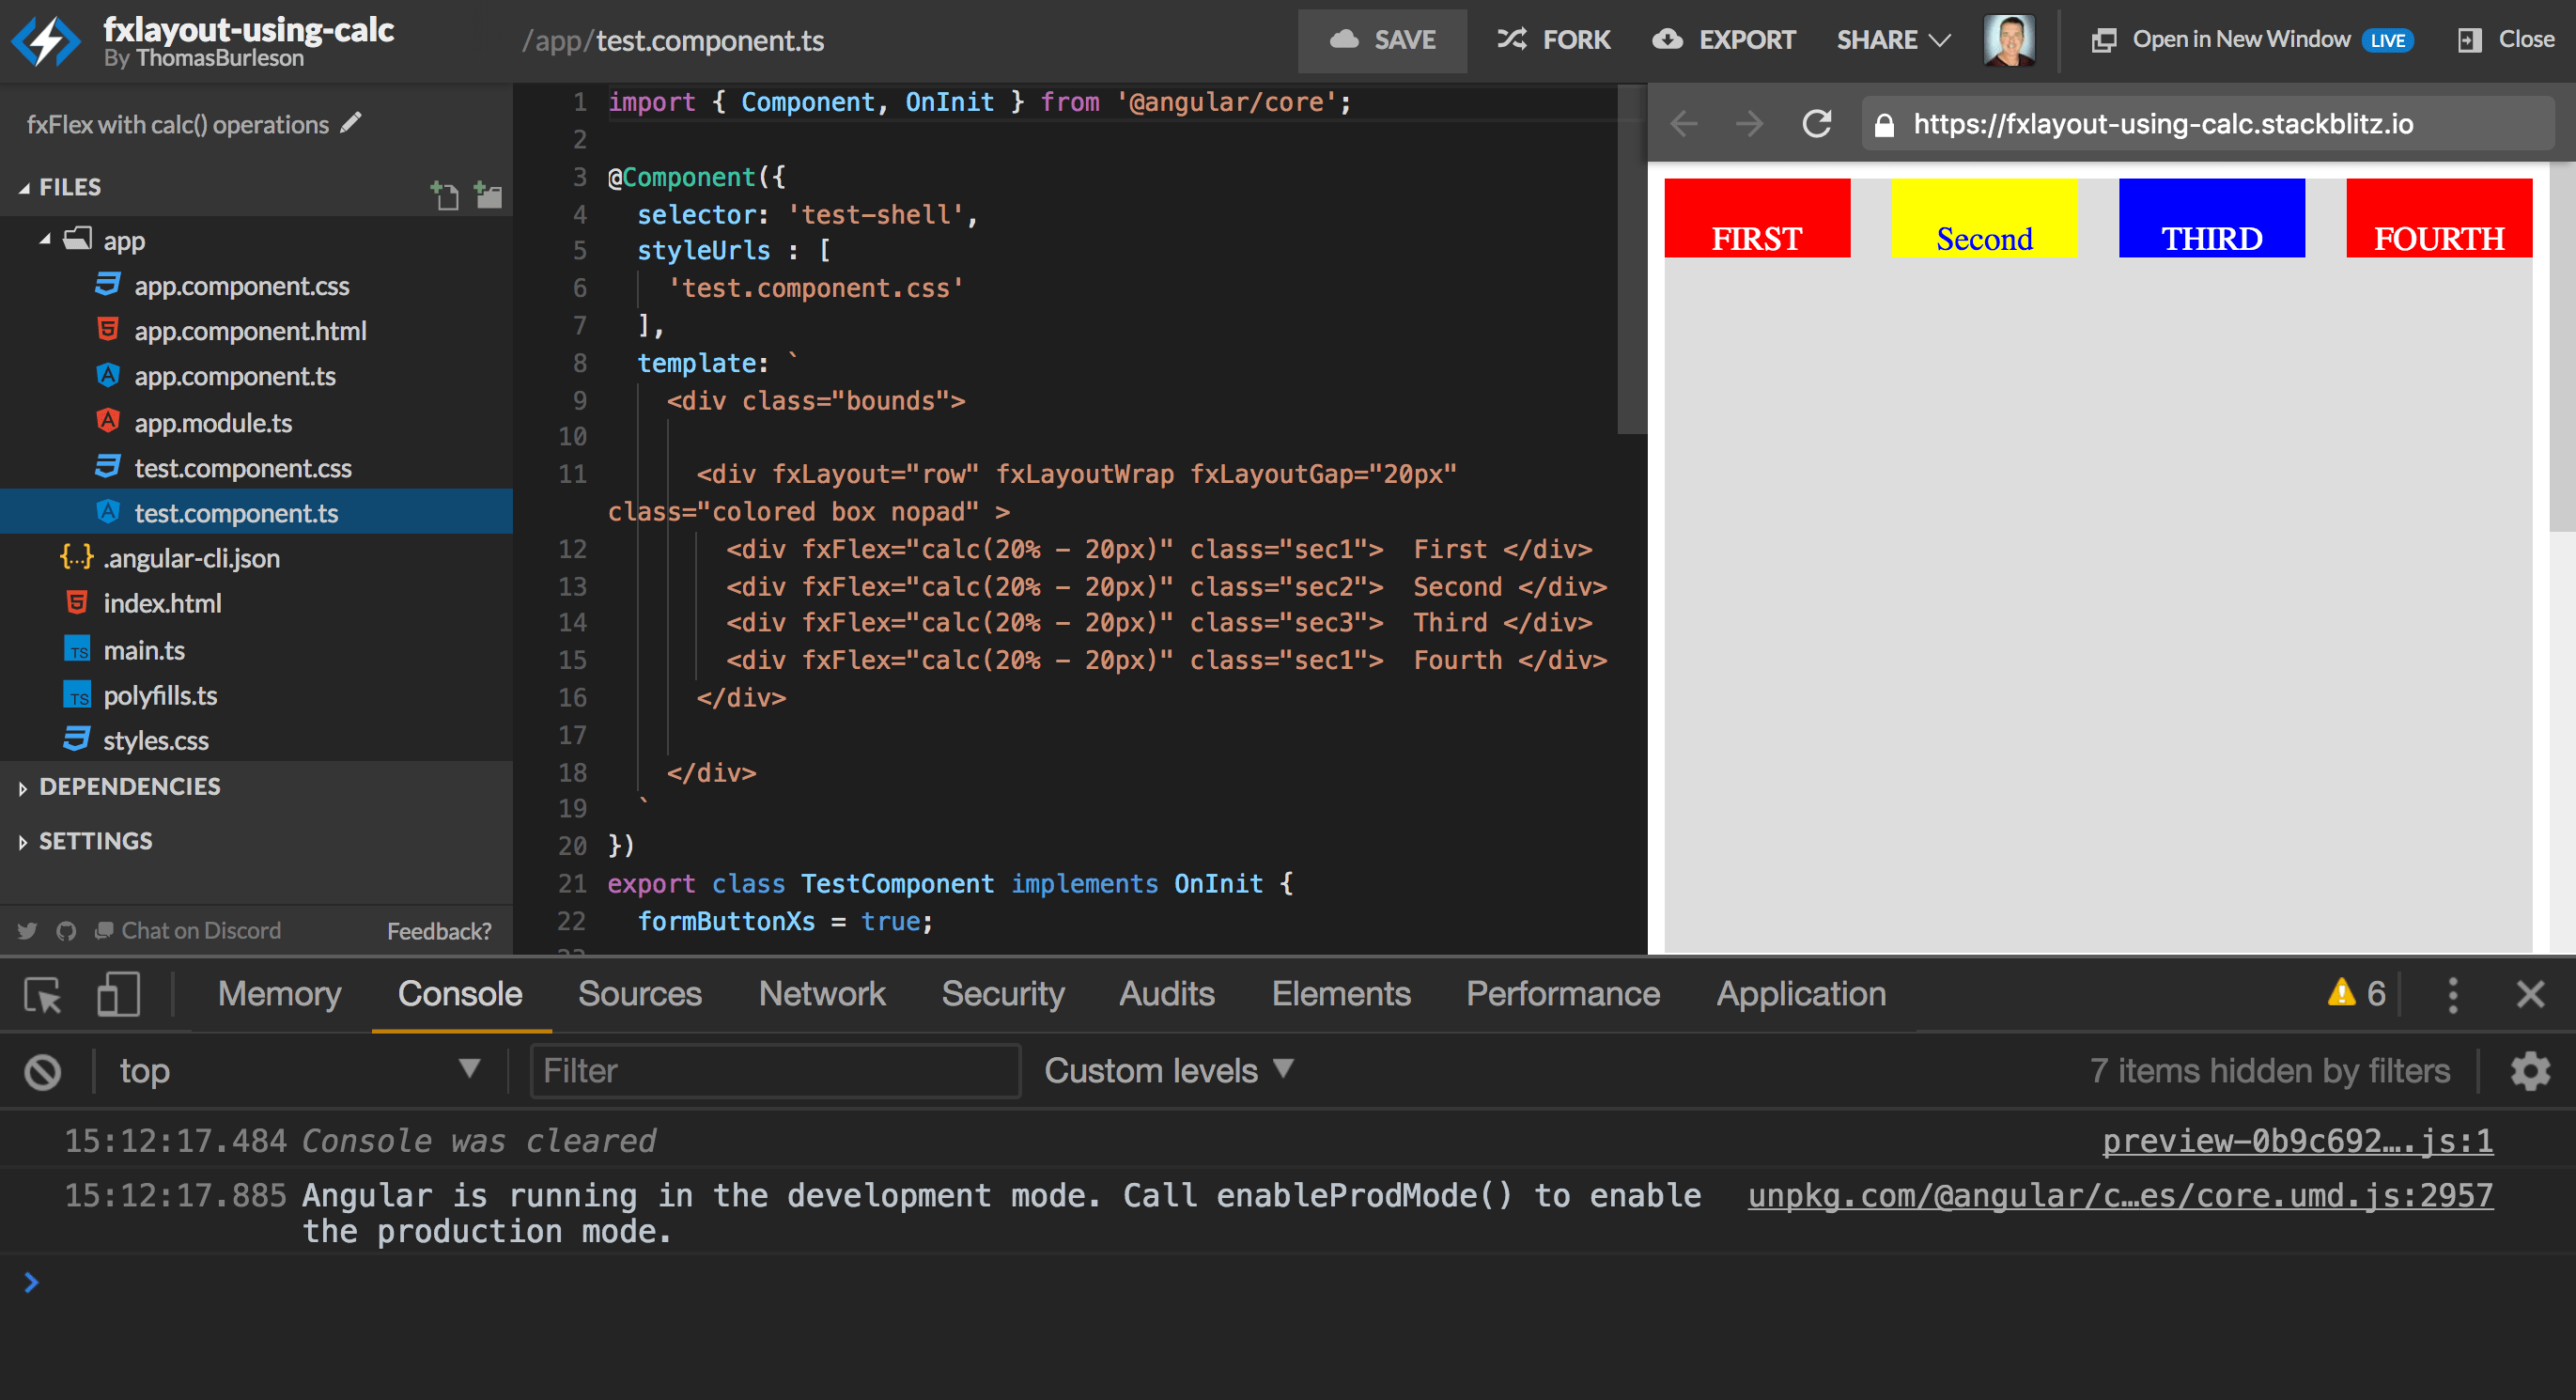The image size is (2576, 1400).
Task: Reload the preview page
Action: (1817, 124)
